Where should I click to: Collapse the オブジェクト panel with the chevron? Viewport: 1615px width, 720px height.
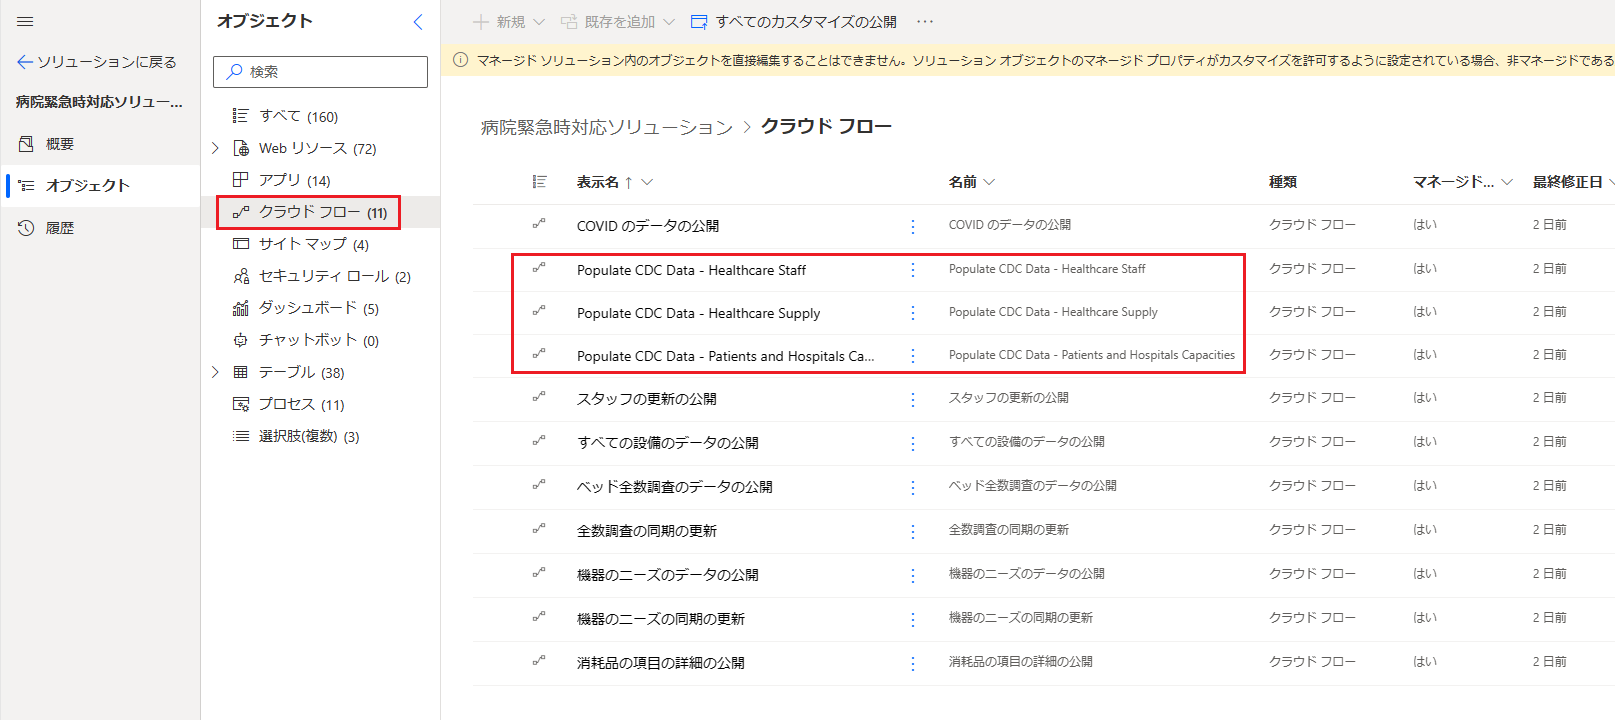click(418, 21)
